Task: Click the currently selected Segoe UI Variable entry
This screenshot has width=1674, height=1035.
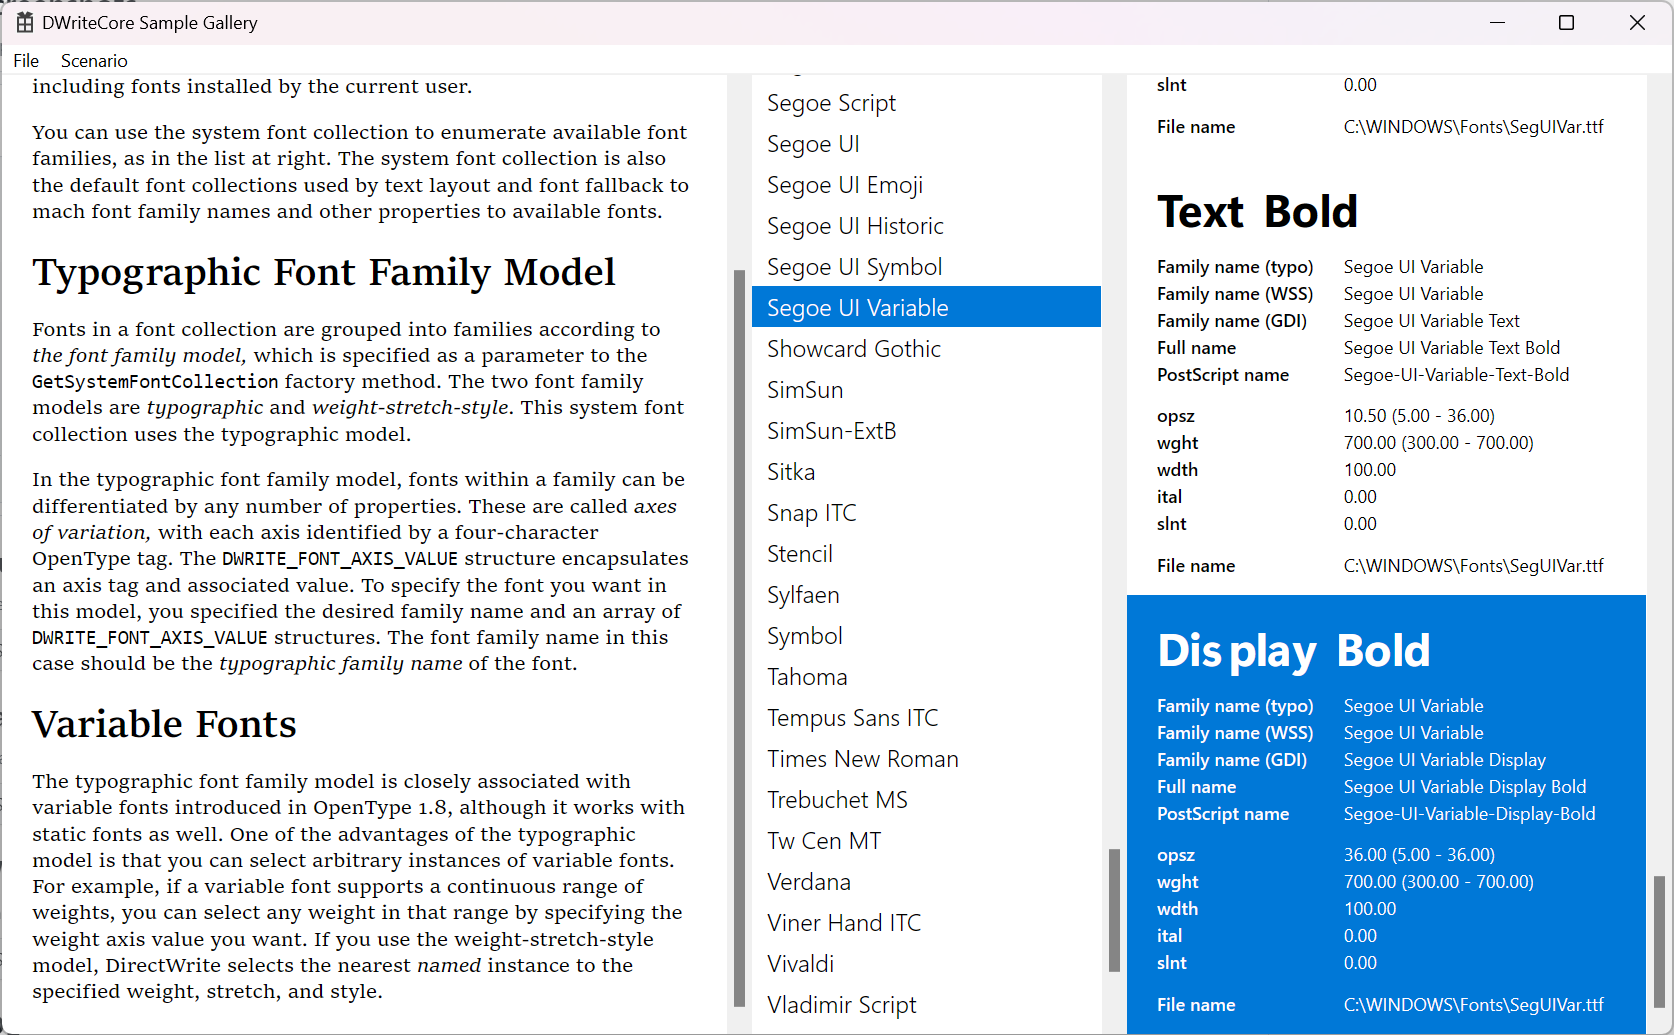Action: [857, 307]
